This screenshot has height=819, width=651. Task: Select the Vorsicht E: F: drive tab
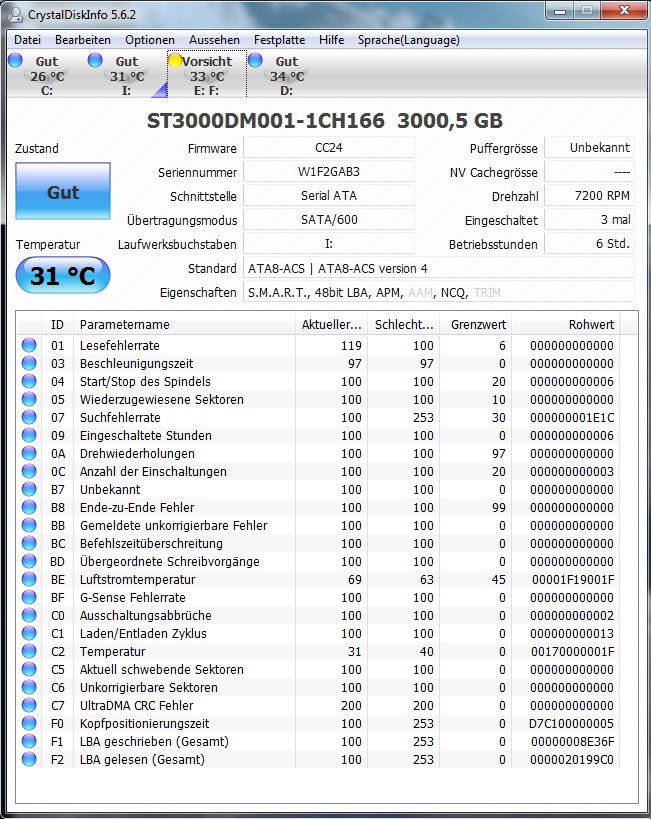pos(207,75)
